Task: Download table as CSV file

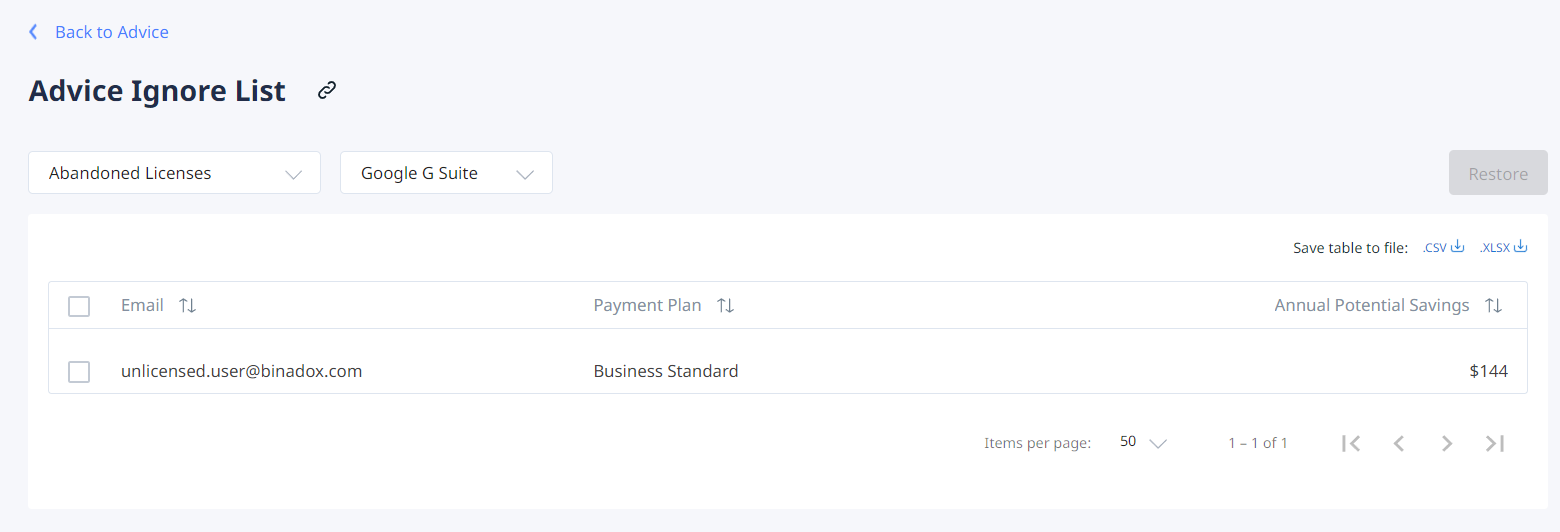Action: 1443,247
